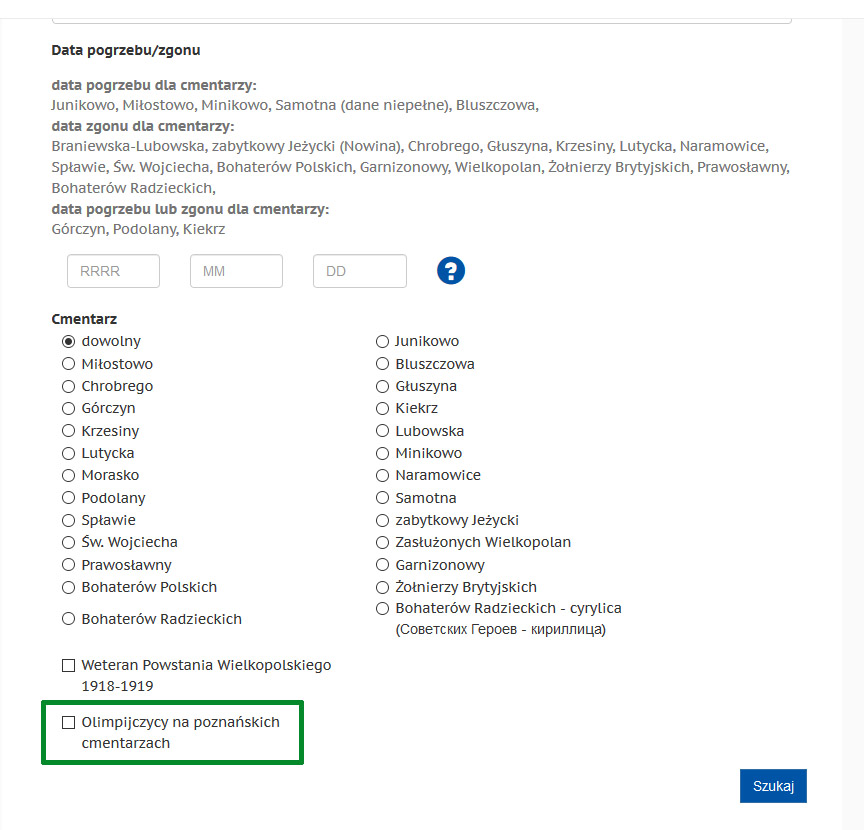Focus the DD day input field

tap(360, 271)
